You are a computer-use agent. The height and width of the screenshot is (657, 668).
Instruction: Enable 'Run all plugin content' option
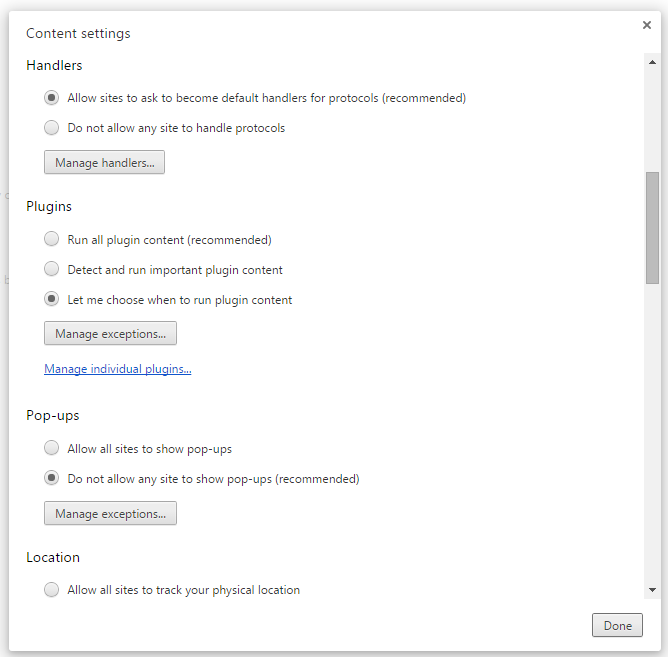(51, 240)
